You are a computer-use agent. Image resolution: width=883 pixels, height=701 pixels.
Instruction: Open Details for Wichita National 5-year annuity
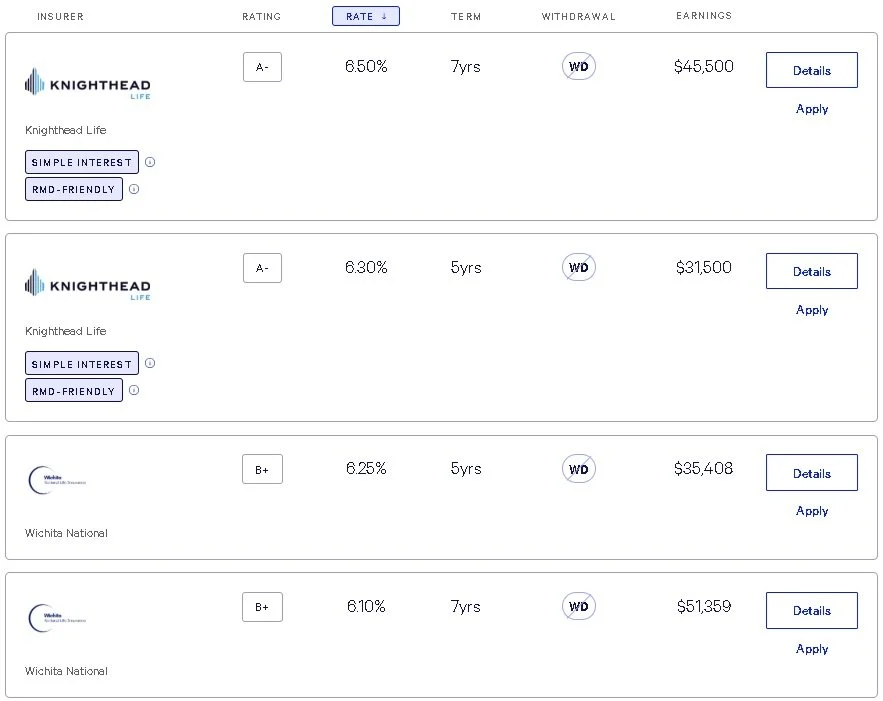(x=811, y=473)
